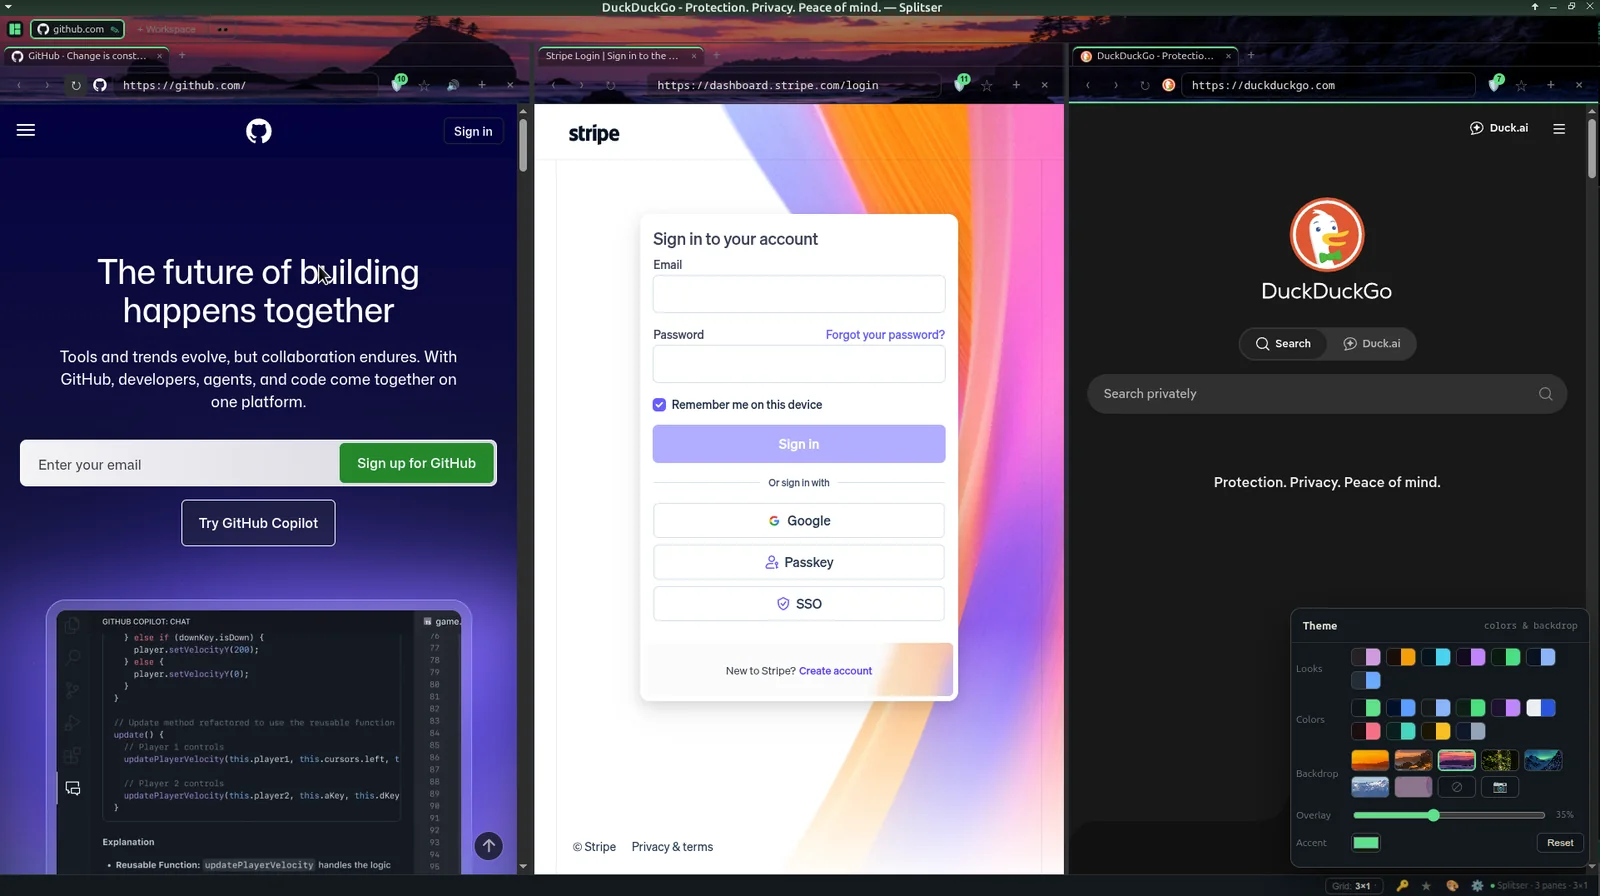1600x896 pixels.
Task: Select the orange Looks swatch
Action: click(x=1401, y=657)
